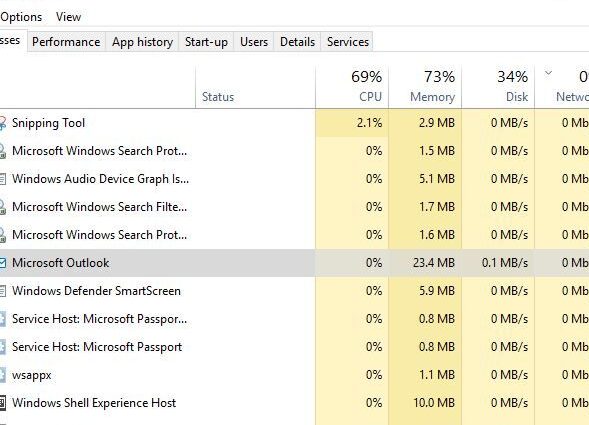
Task: Click the 34% total disk usage figure
Action: (x=512, y=77)
